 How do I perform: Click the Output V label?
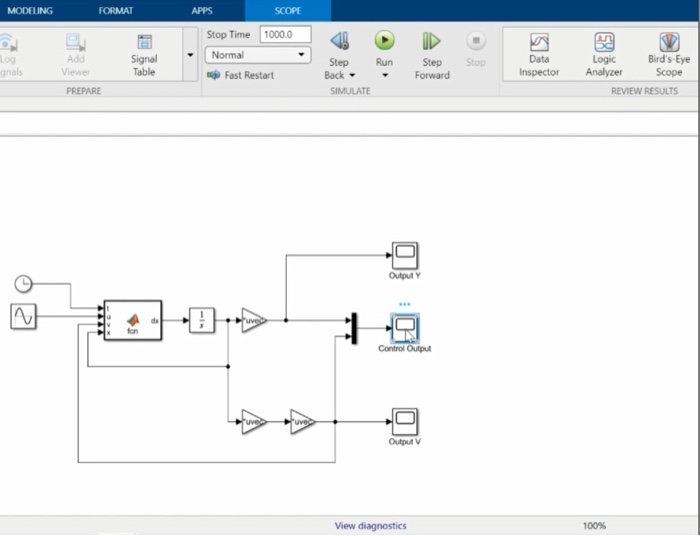pyautogui.click(x=404, y=441)
